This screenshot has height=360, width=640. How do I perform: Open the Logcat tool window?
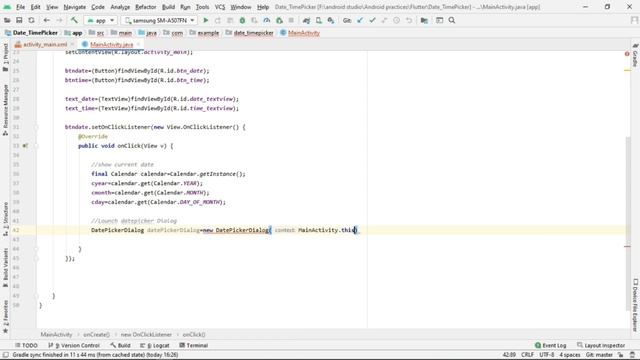point(155,345)
